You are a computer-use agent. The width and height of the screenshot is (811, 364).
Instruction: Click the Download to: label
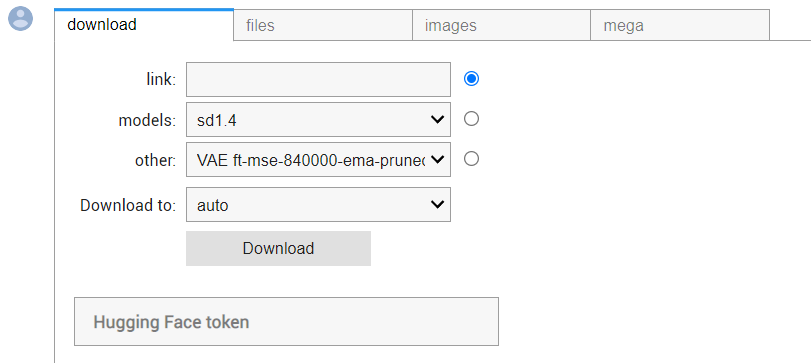coord(128,205)
